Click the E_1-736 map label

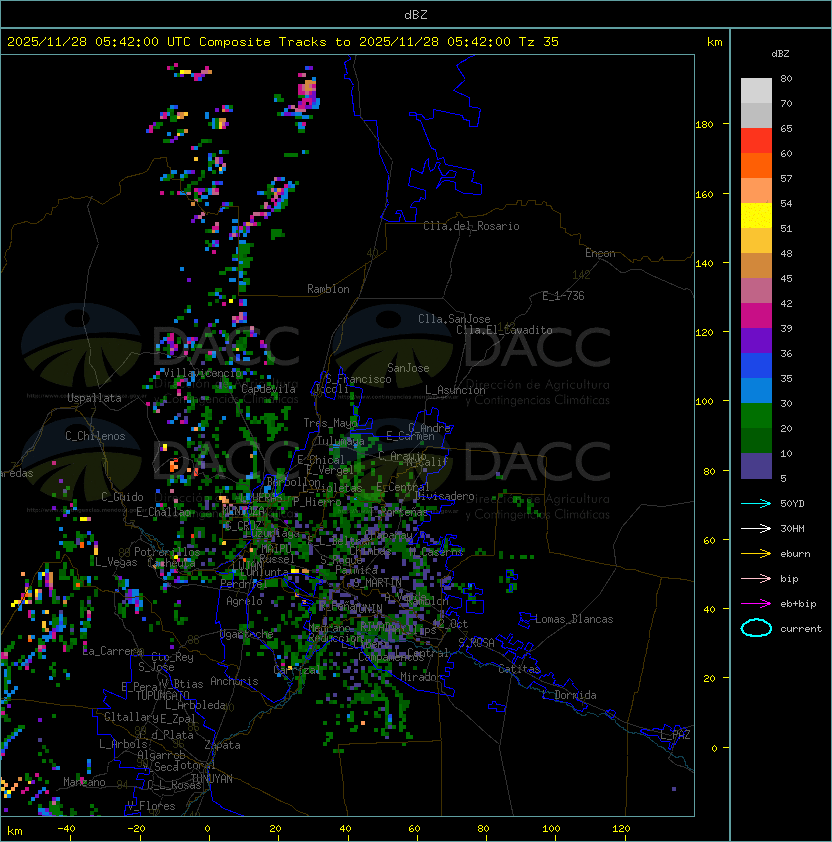(563, 296)
